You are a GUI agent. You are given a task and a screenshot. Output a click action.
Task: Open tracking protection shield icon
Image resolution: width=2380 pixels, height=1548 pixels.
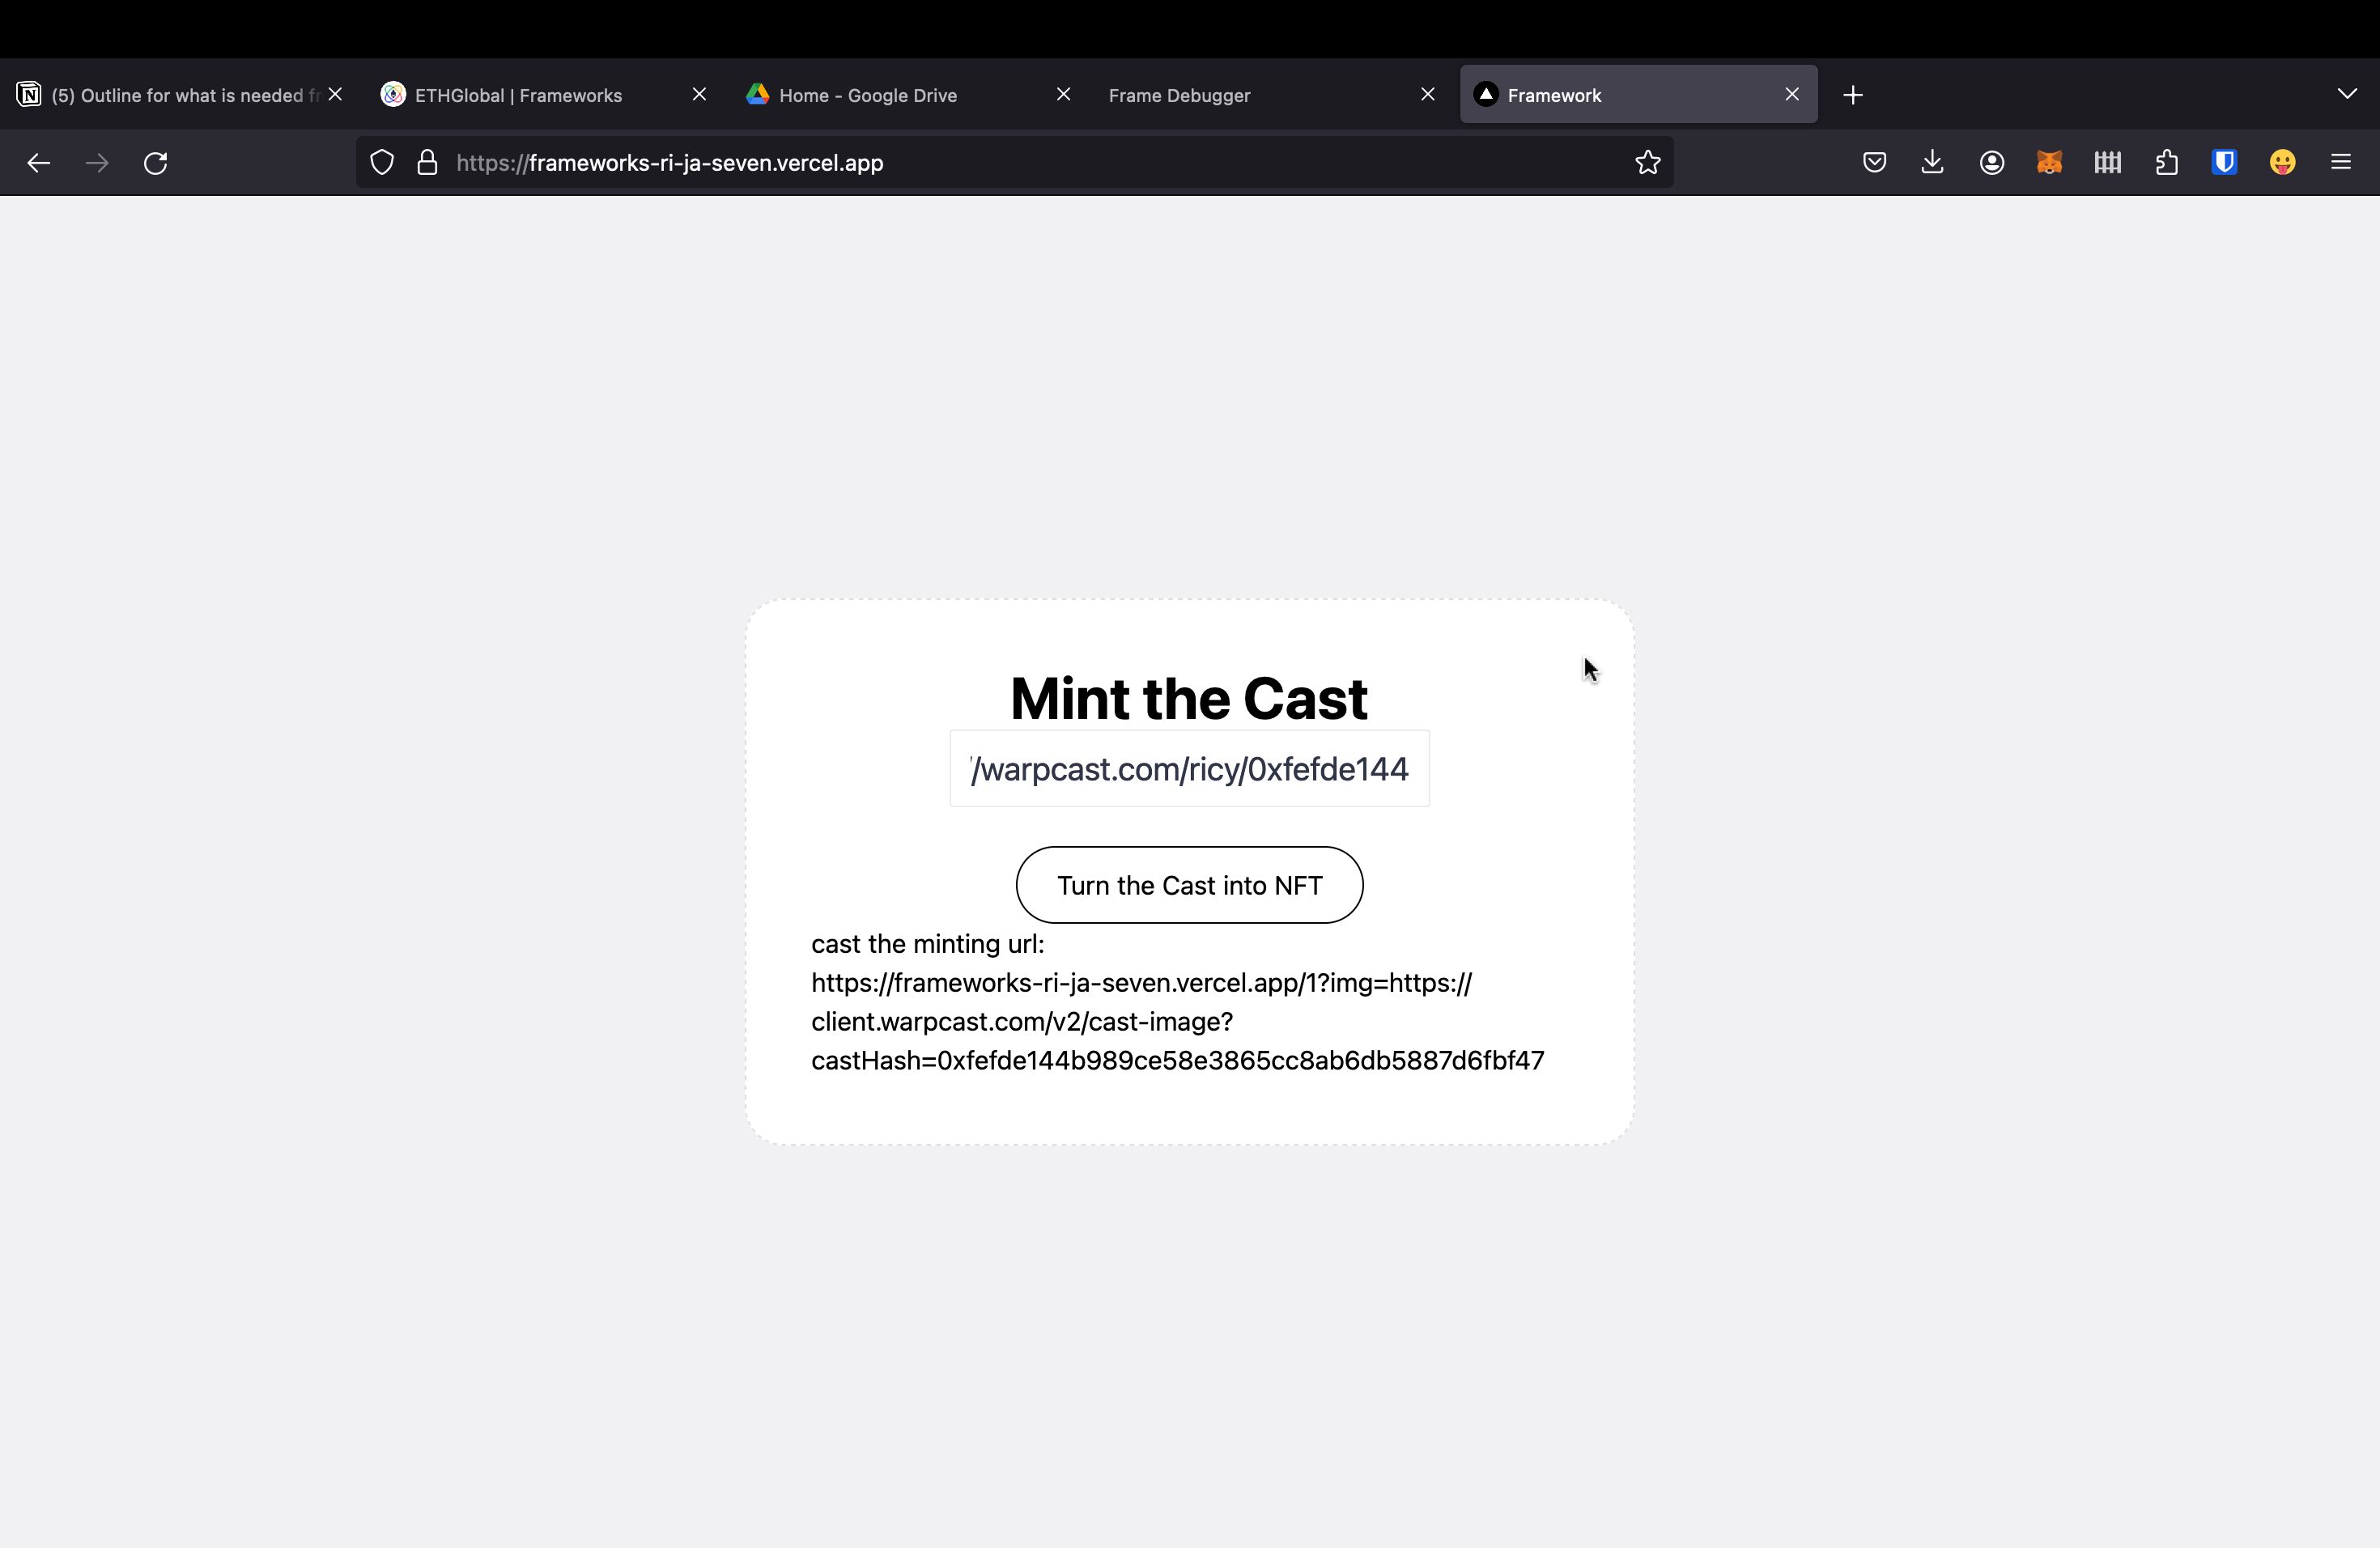point(382,163)
